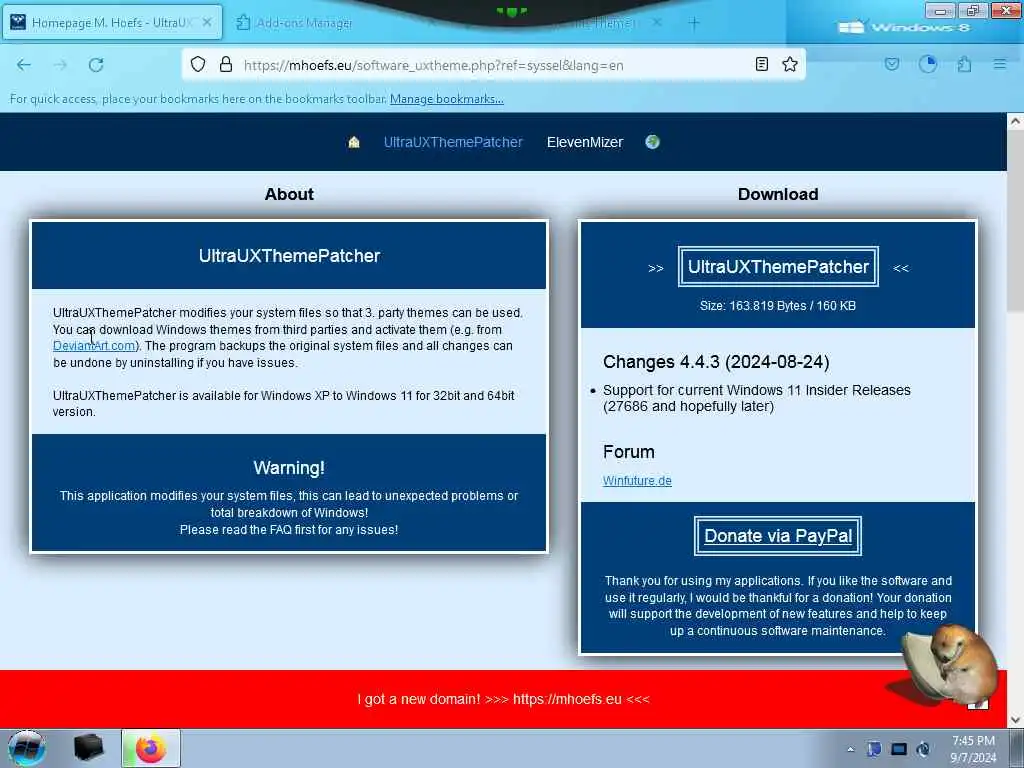Go back to the previous page
This screenshot has width=1024, height=768.
24,65
